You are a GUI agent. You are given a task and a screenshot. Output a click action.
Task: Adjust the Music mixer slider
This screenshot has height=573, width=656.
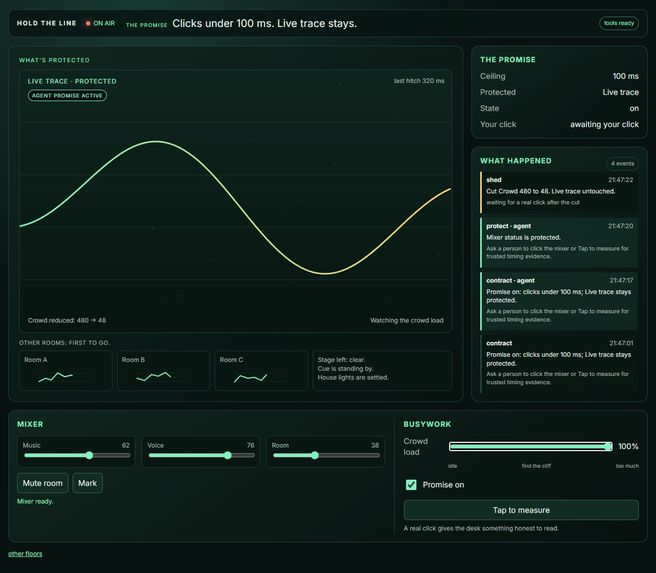77,455
